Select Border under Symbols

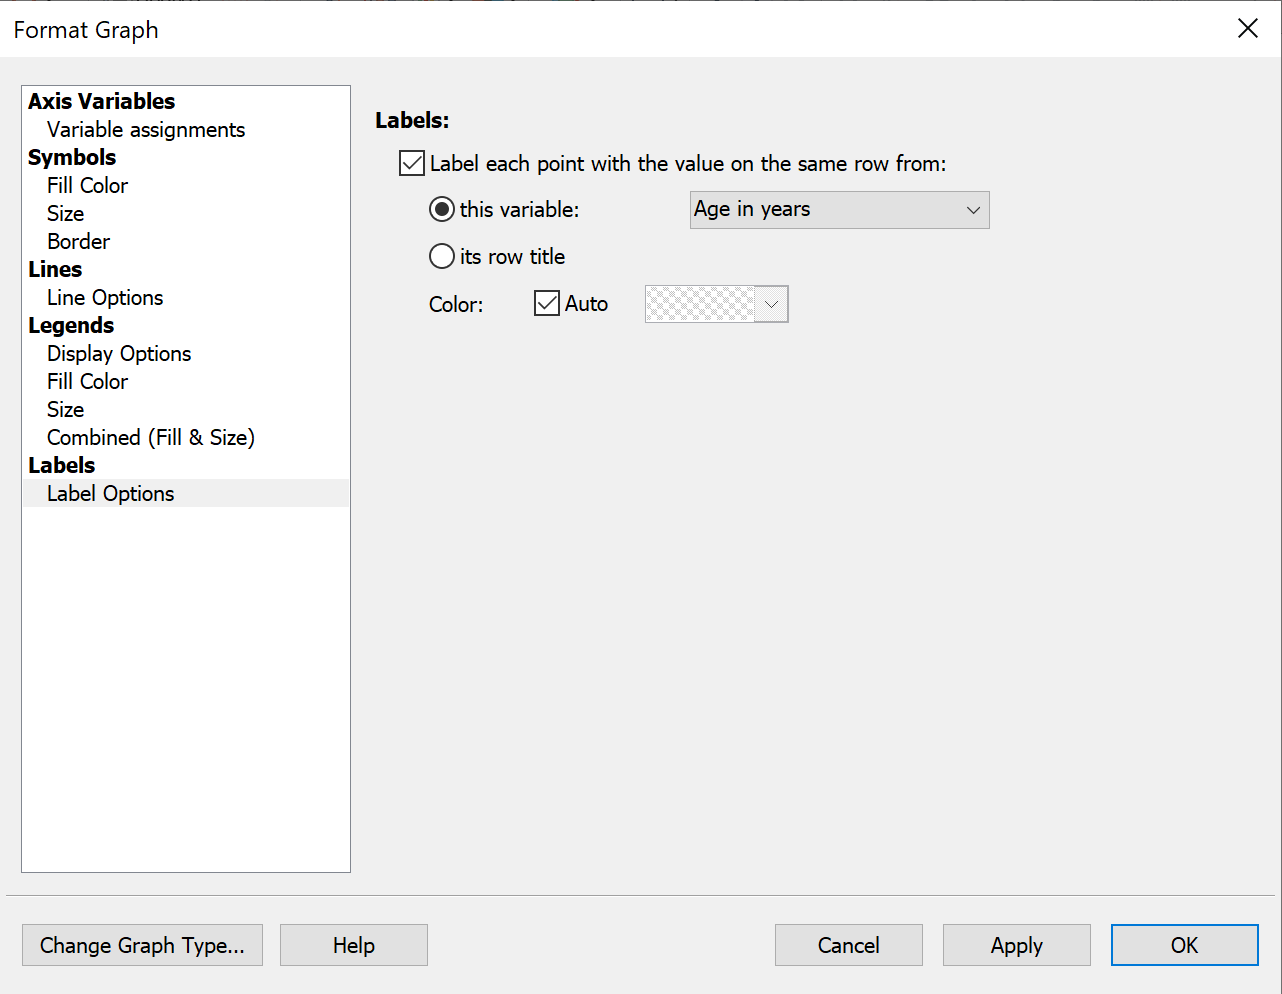point(78,242)
